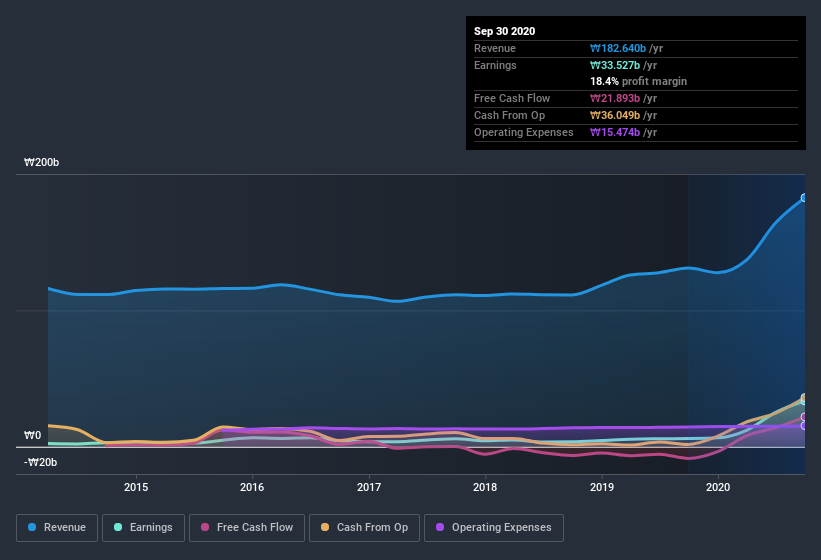
Task: Click the Operating Expenses endpoint marker
Action: point(804,426)
